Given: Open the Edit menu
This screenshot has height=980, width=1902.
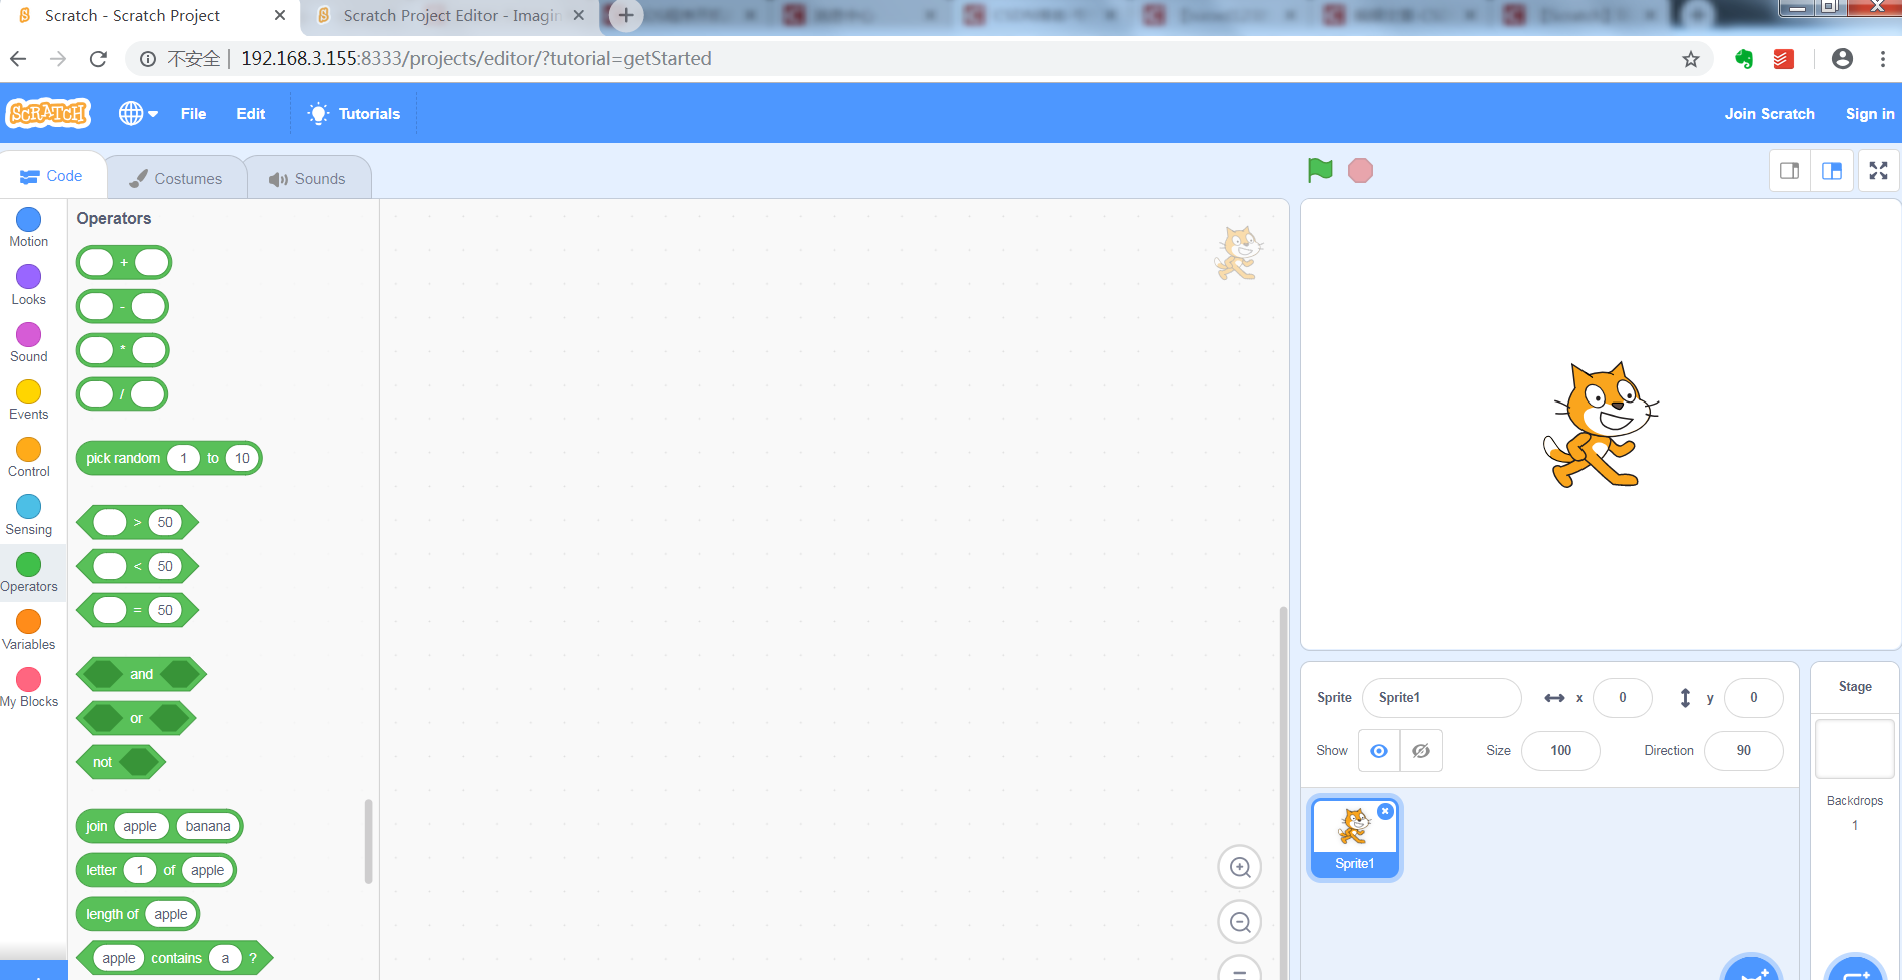Looking at the screenshot, I should pos(250,113).
